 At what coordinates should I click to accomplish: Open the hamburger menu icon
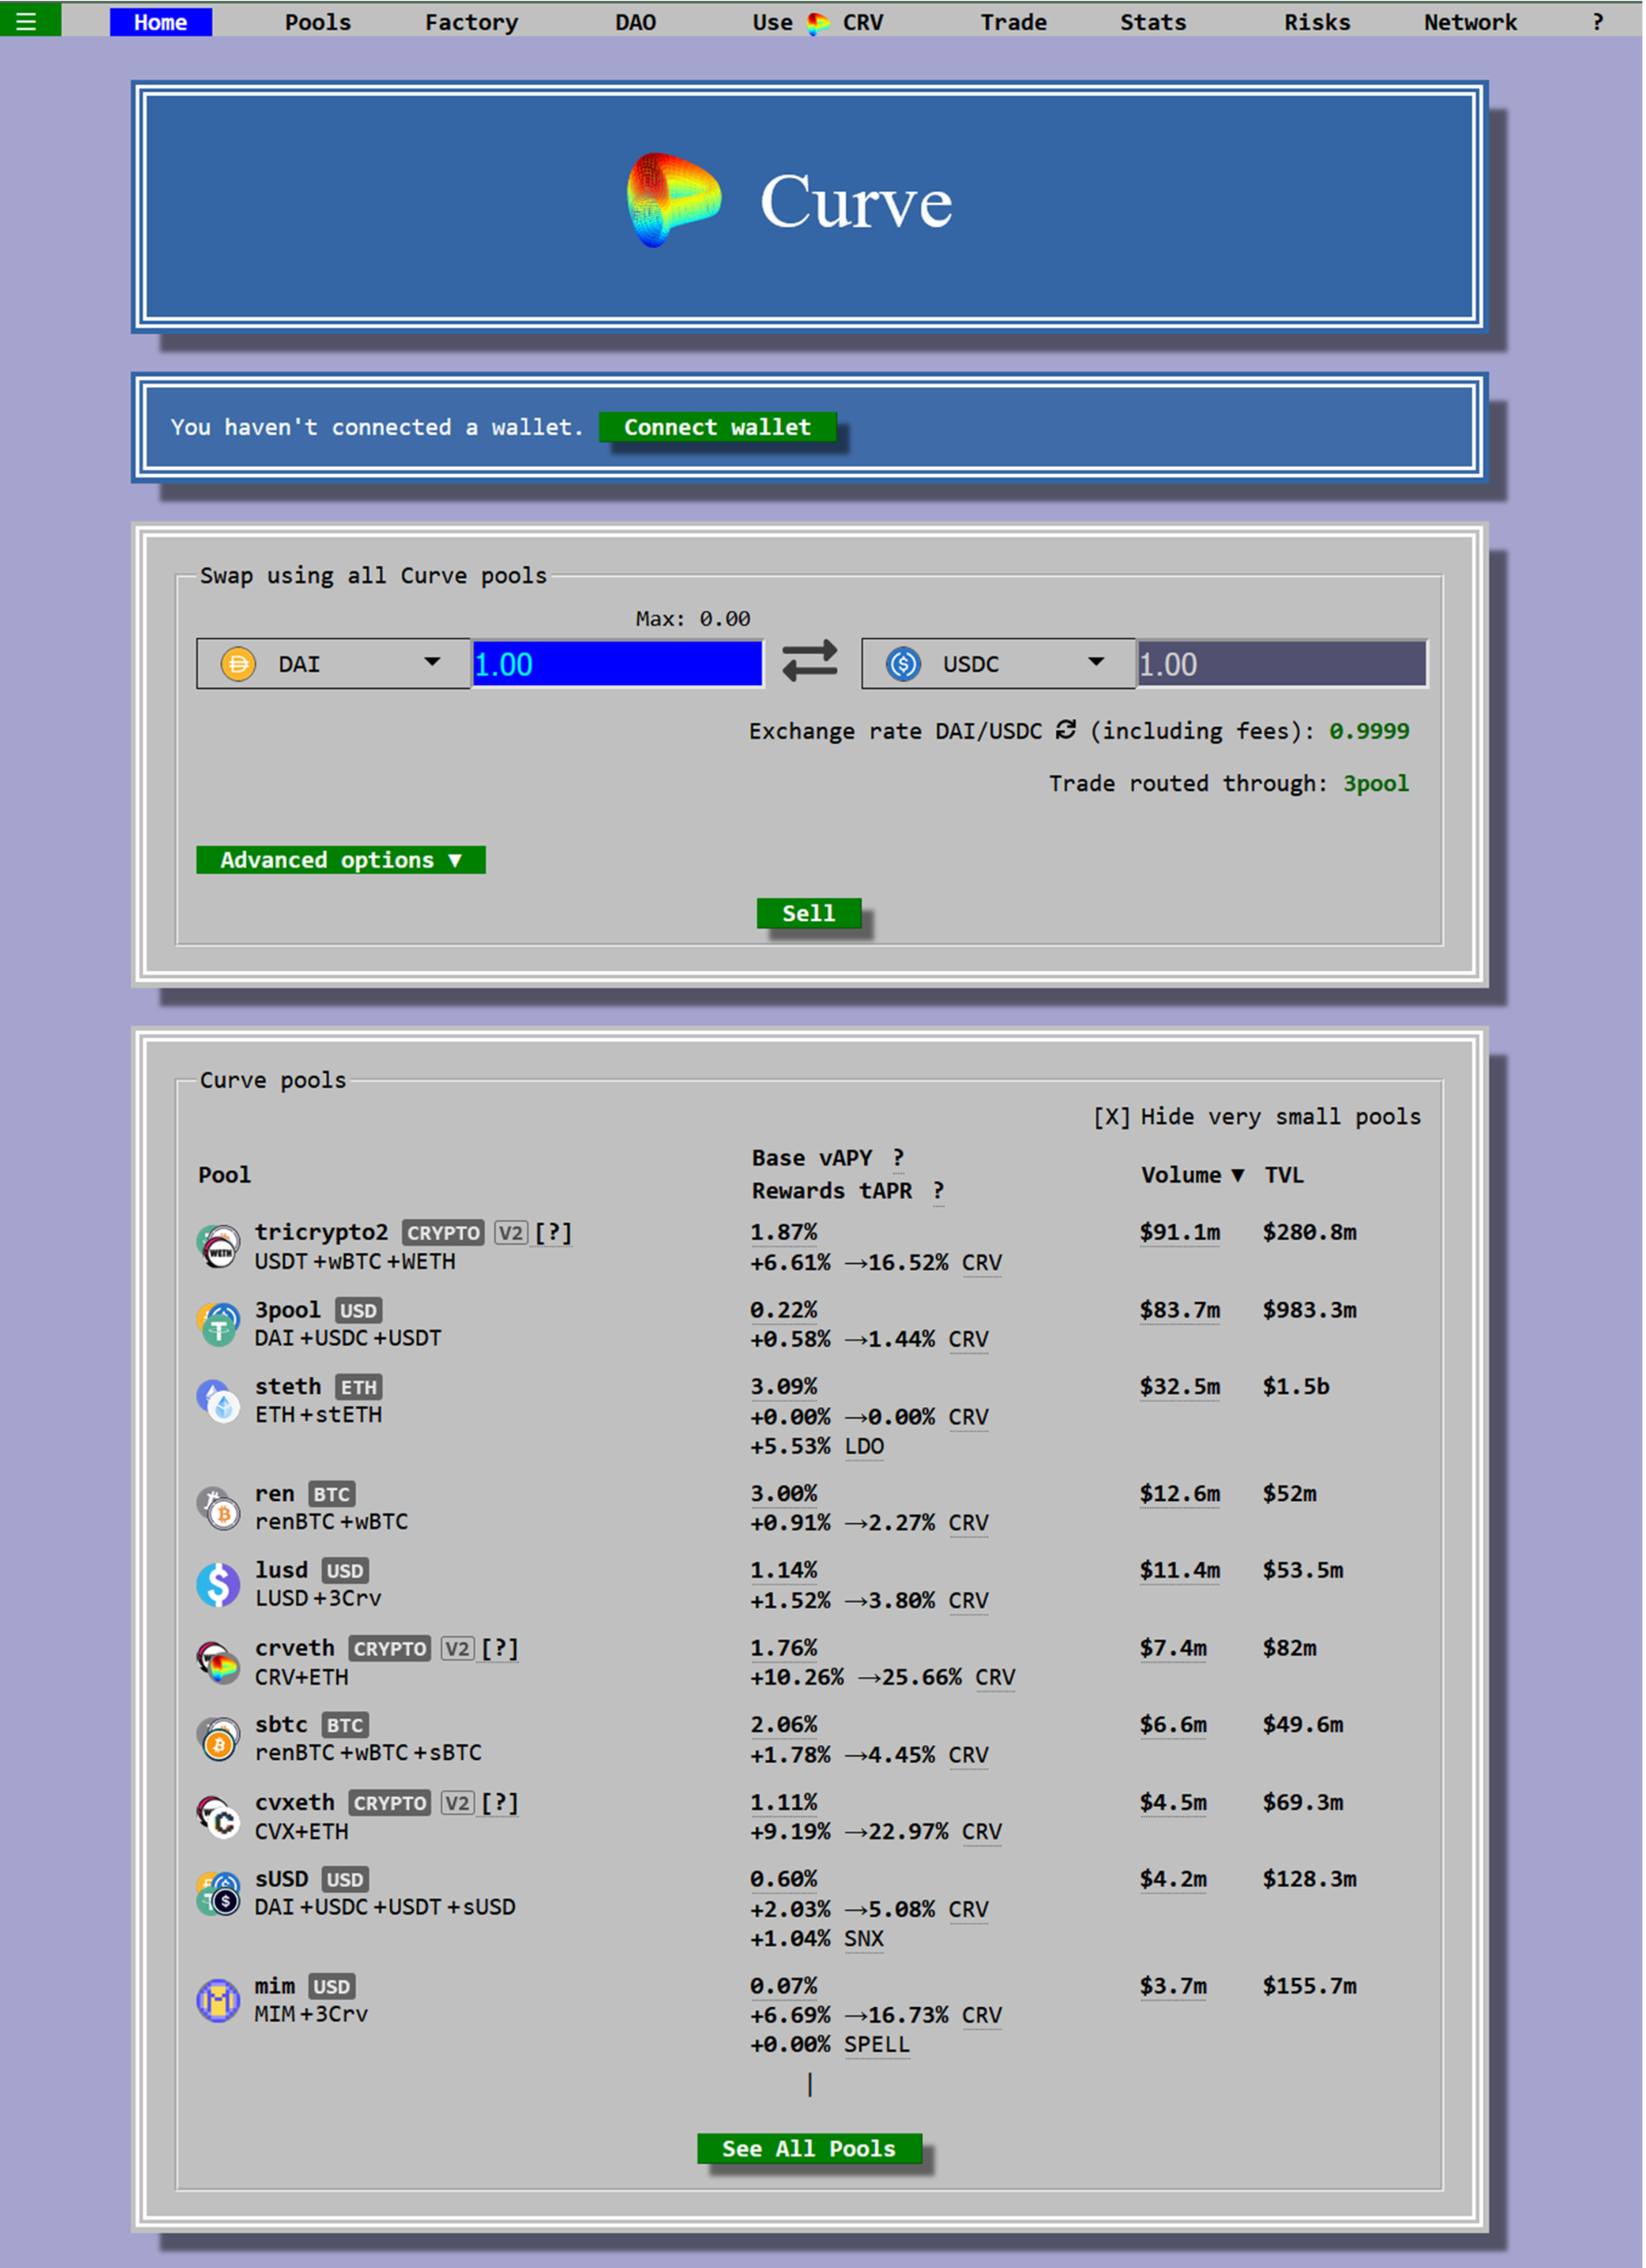[26, 21]
